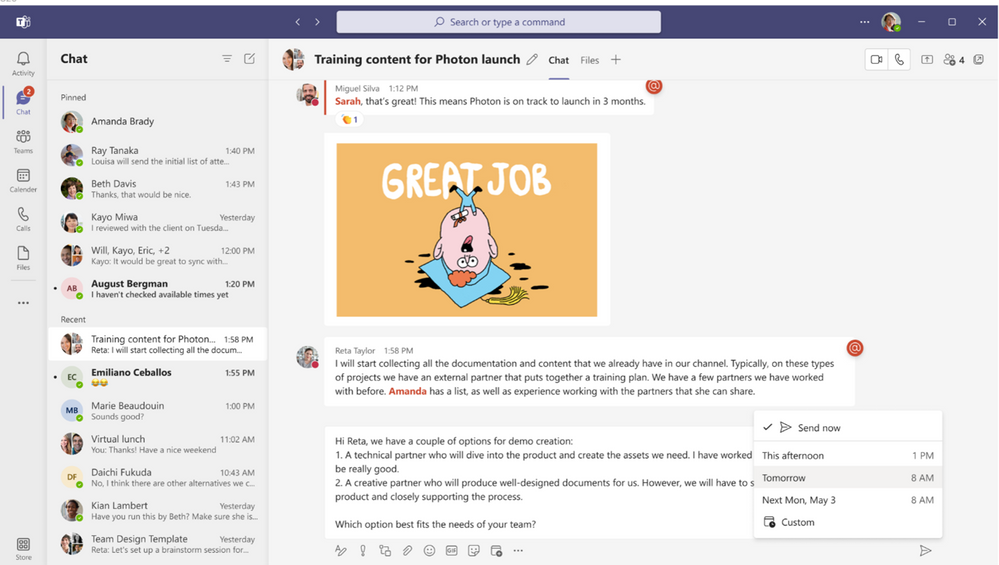
Task: Start a video call
Action: click(x=877, y=59)
